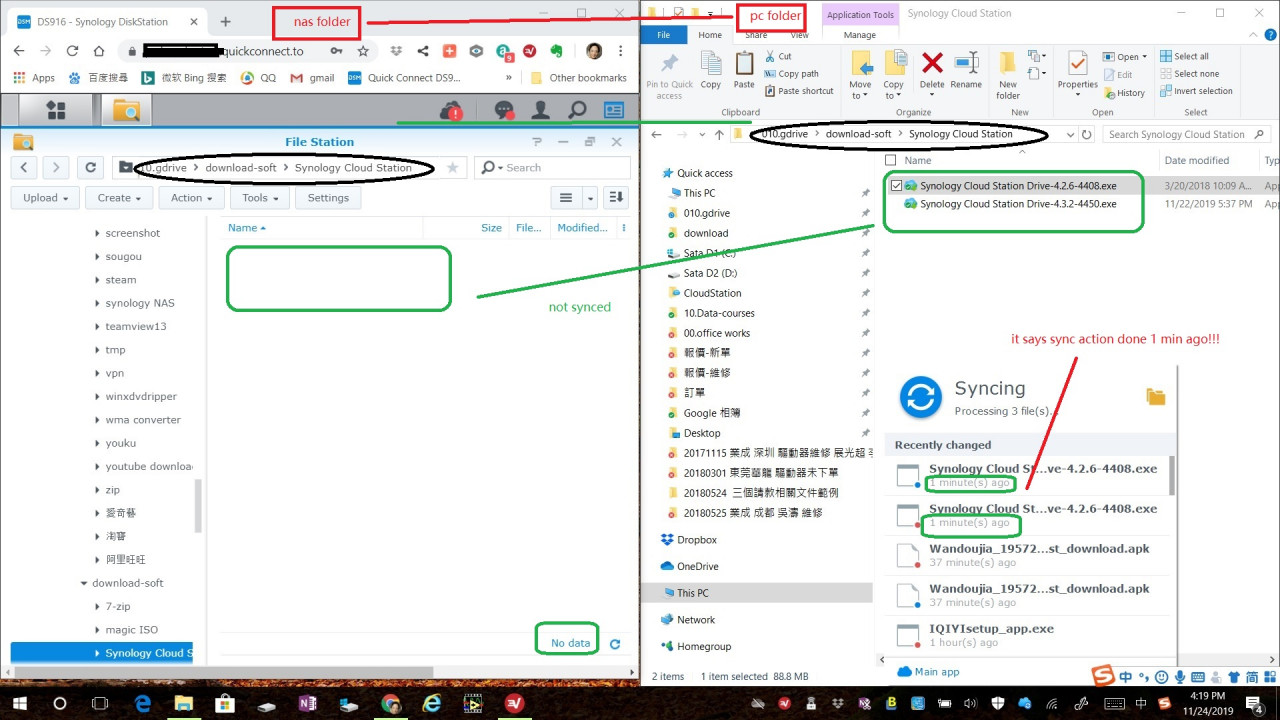This screenshot has height=720, width=1280.
Task: Click the Settings button in File Station
Action: click(x=328, y=198)
